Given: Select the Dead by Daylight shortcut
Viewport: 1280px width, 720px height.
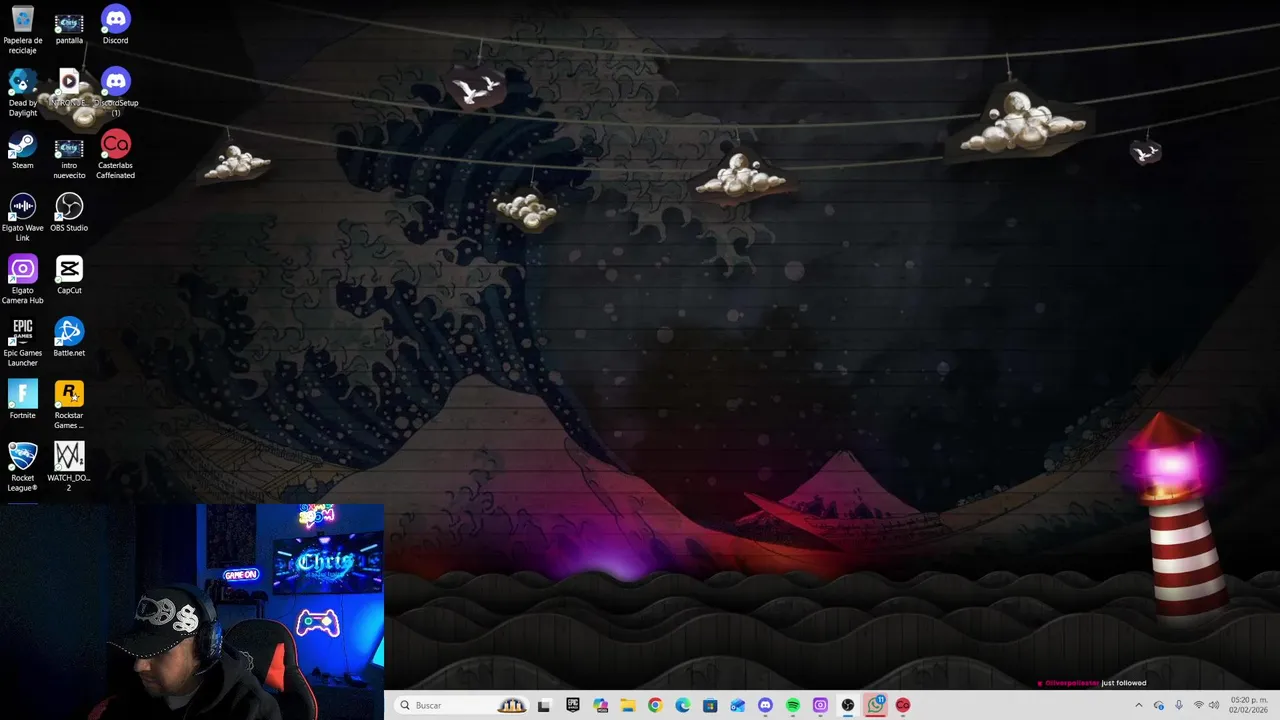Looking at the screenshot, I should 22,93.
